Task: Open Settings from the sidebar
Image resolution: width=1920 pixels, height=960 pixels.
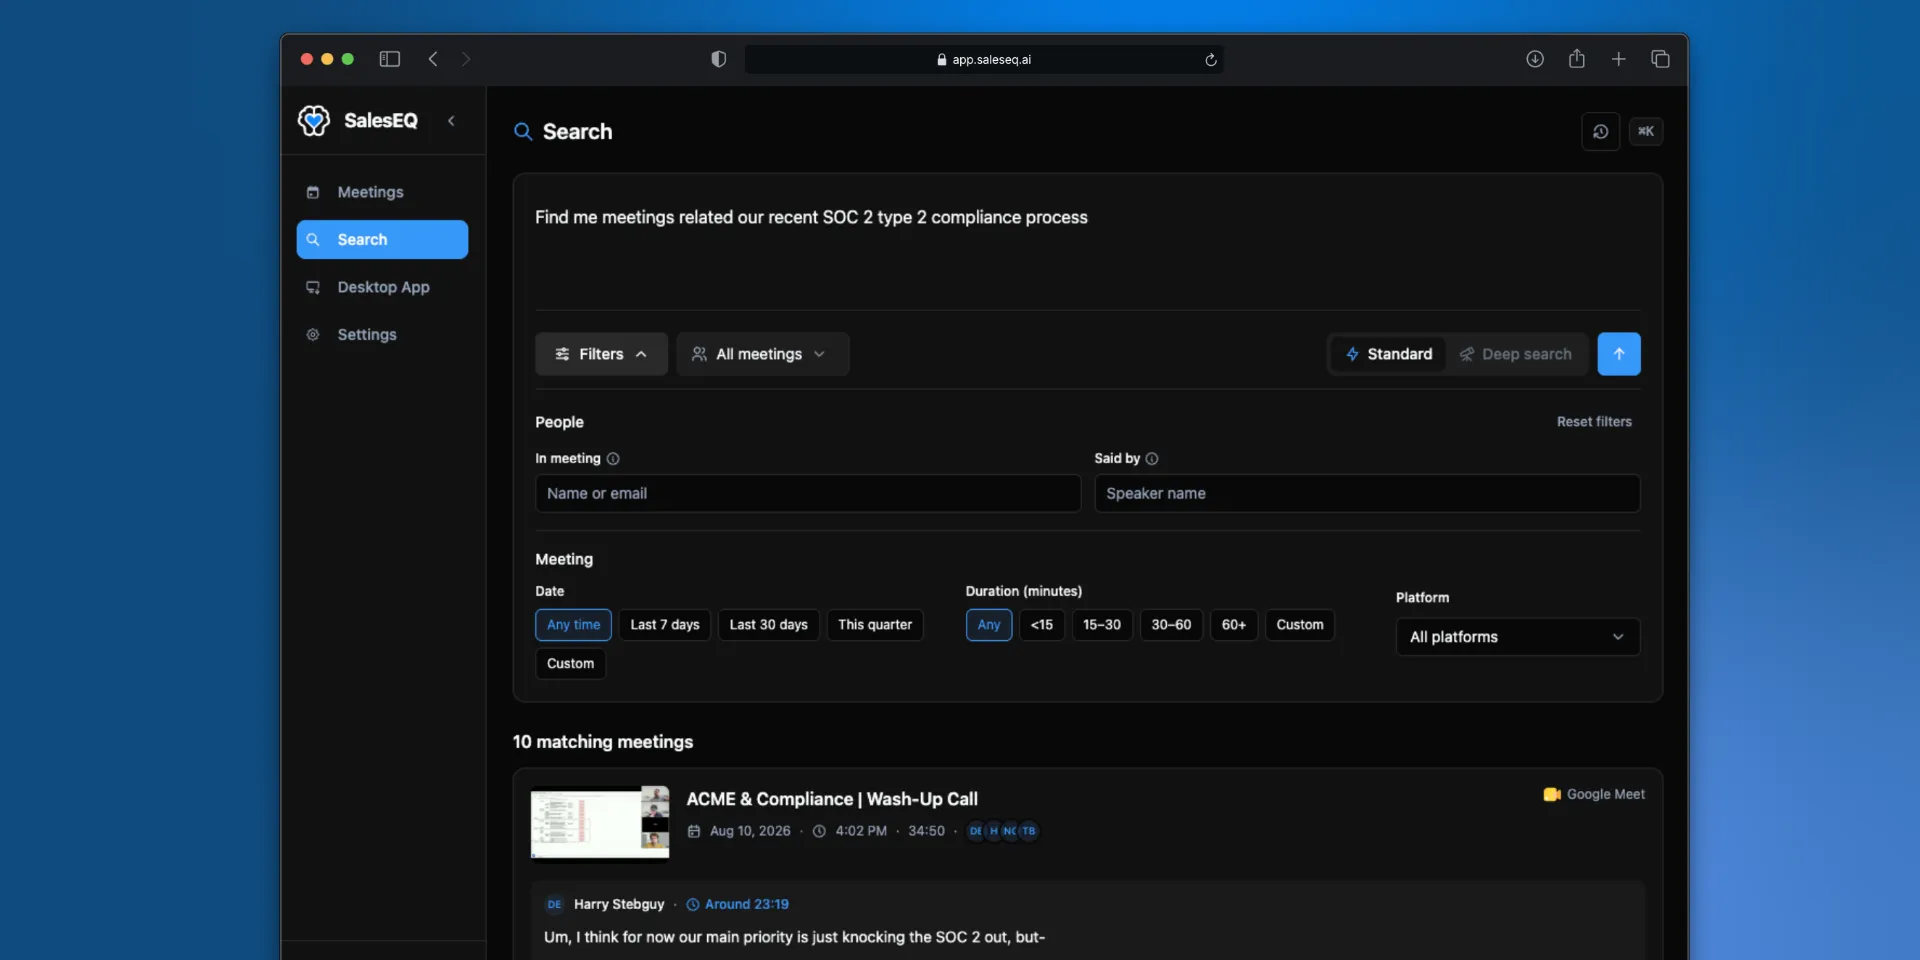Action: point(382,335)
